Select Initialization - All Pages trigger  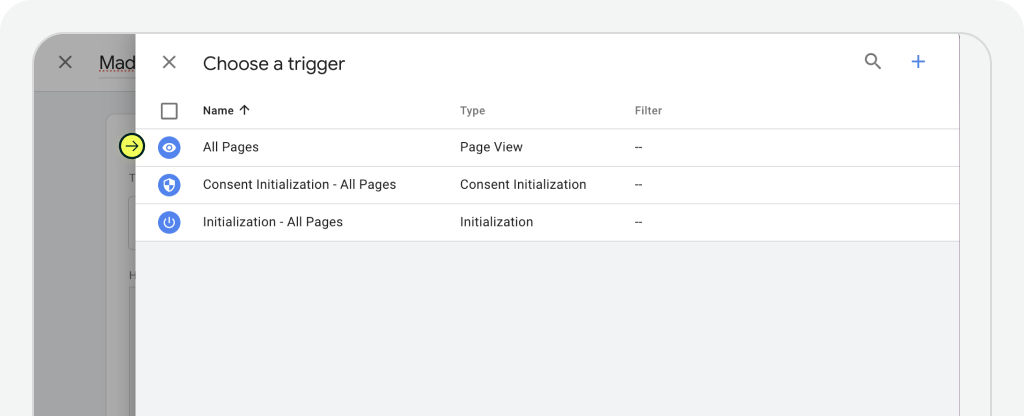point(272,222)
